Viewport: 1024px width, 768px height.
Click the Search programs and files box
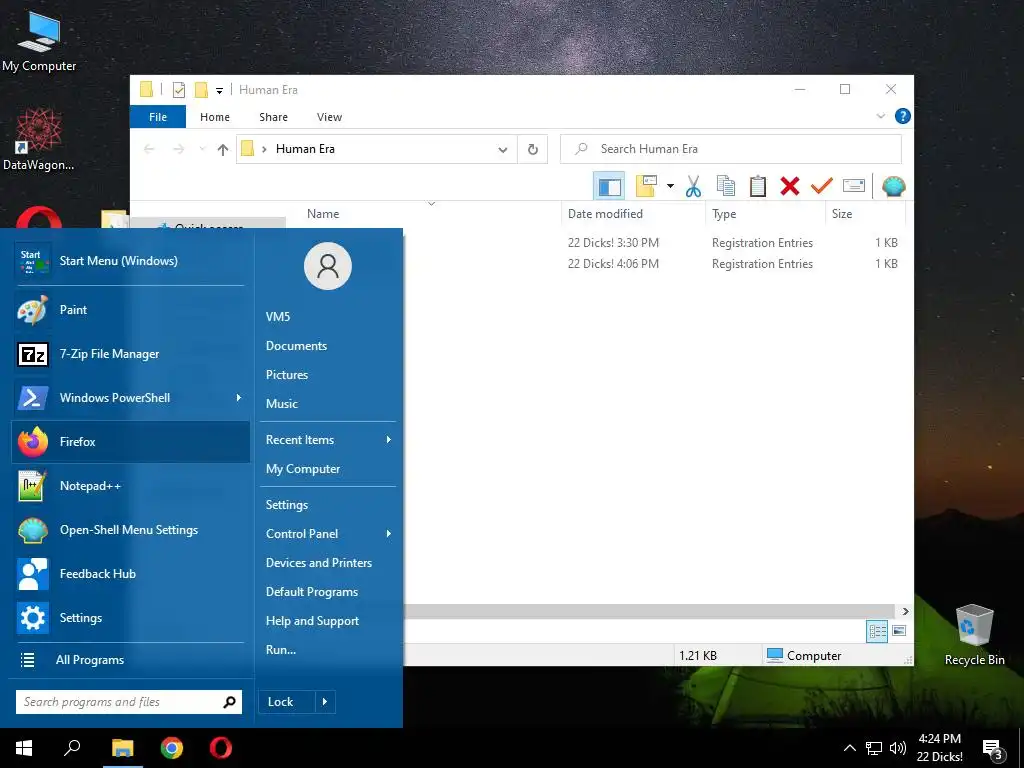pyautogui.click(x=129, y=702)
